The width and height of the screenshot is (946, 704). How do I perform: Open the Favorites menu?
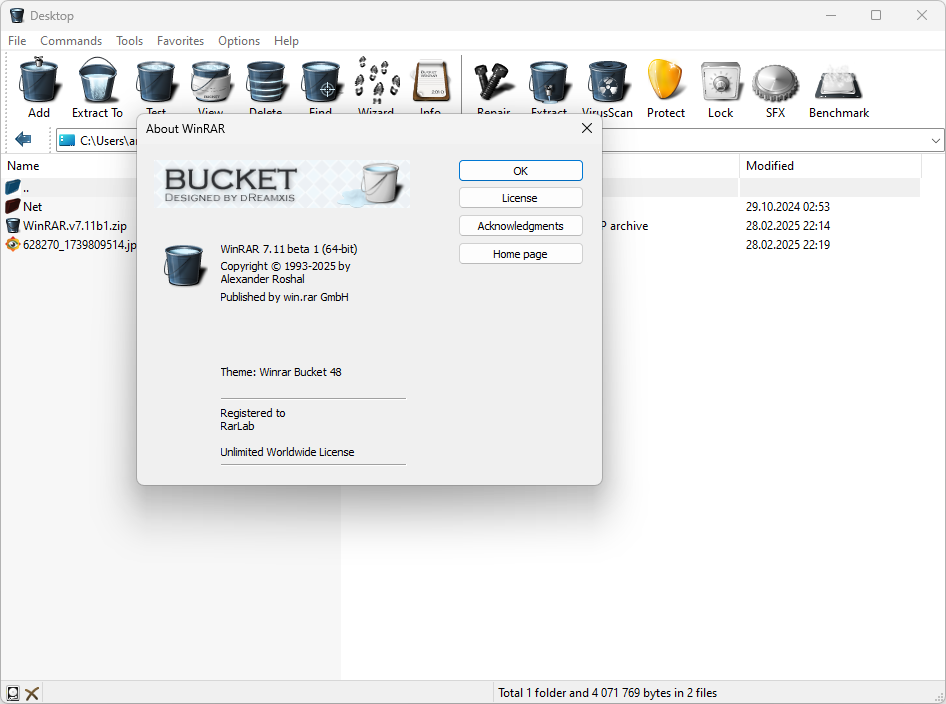coord(180,40)
